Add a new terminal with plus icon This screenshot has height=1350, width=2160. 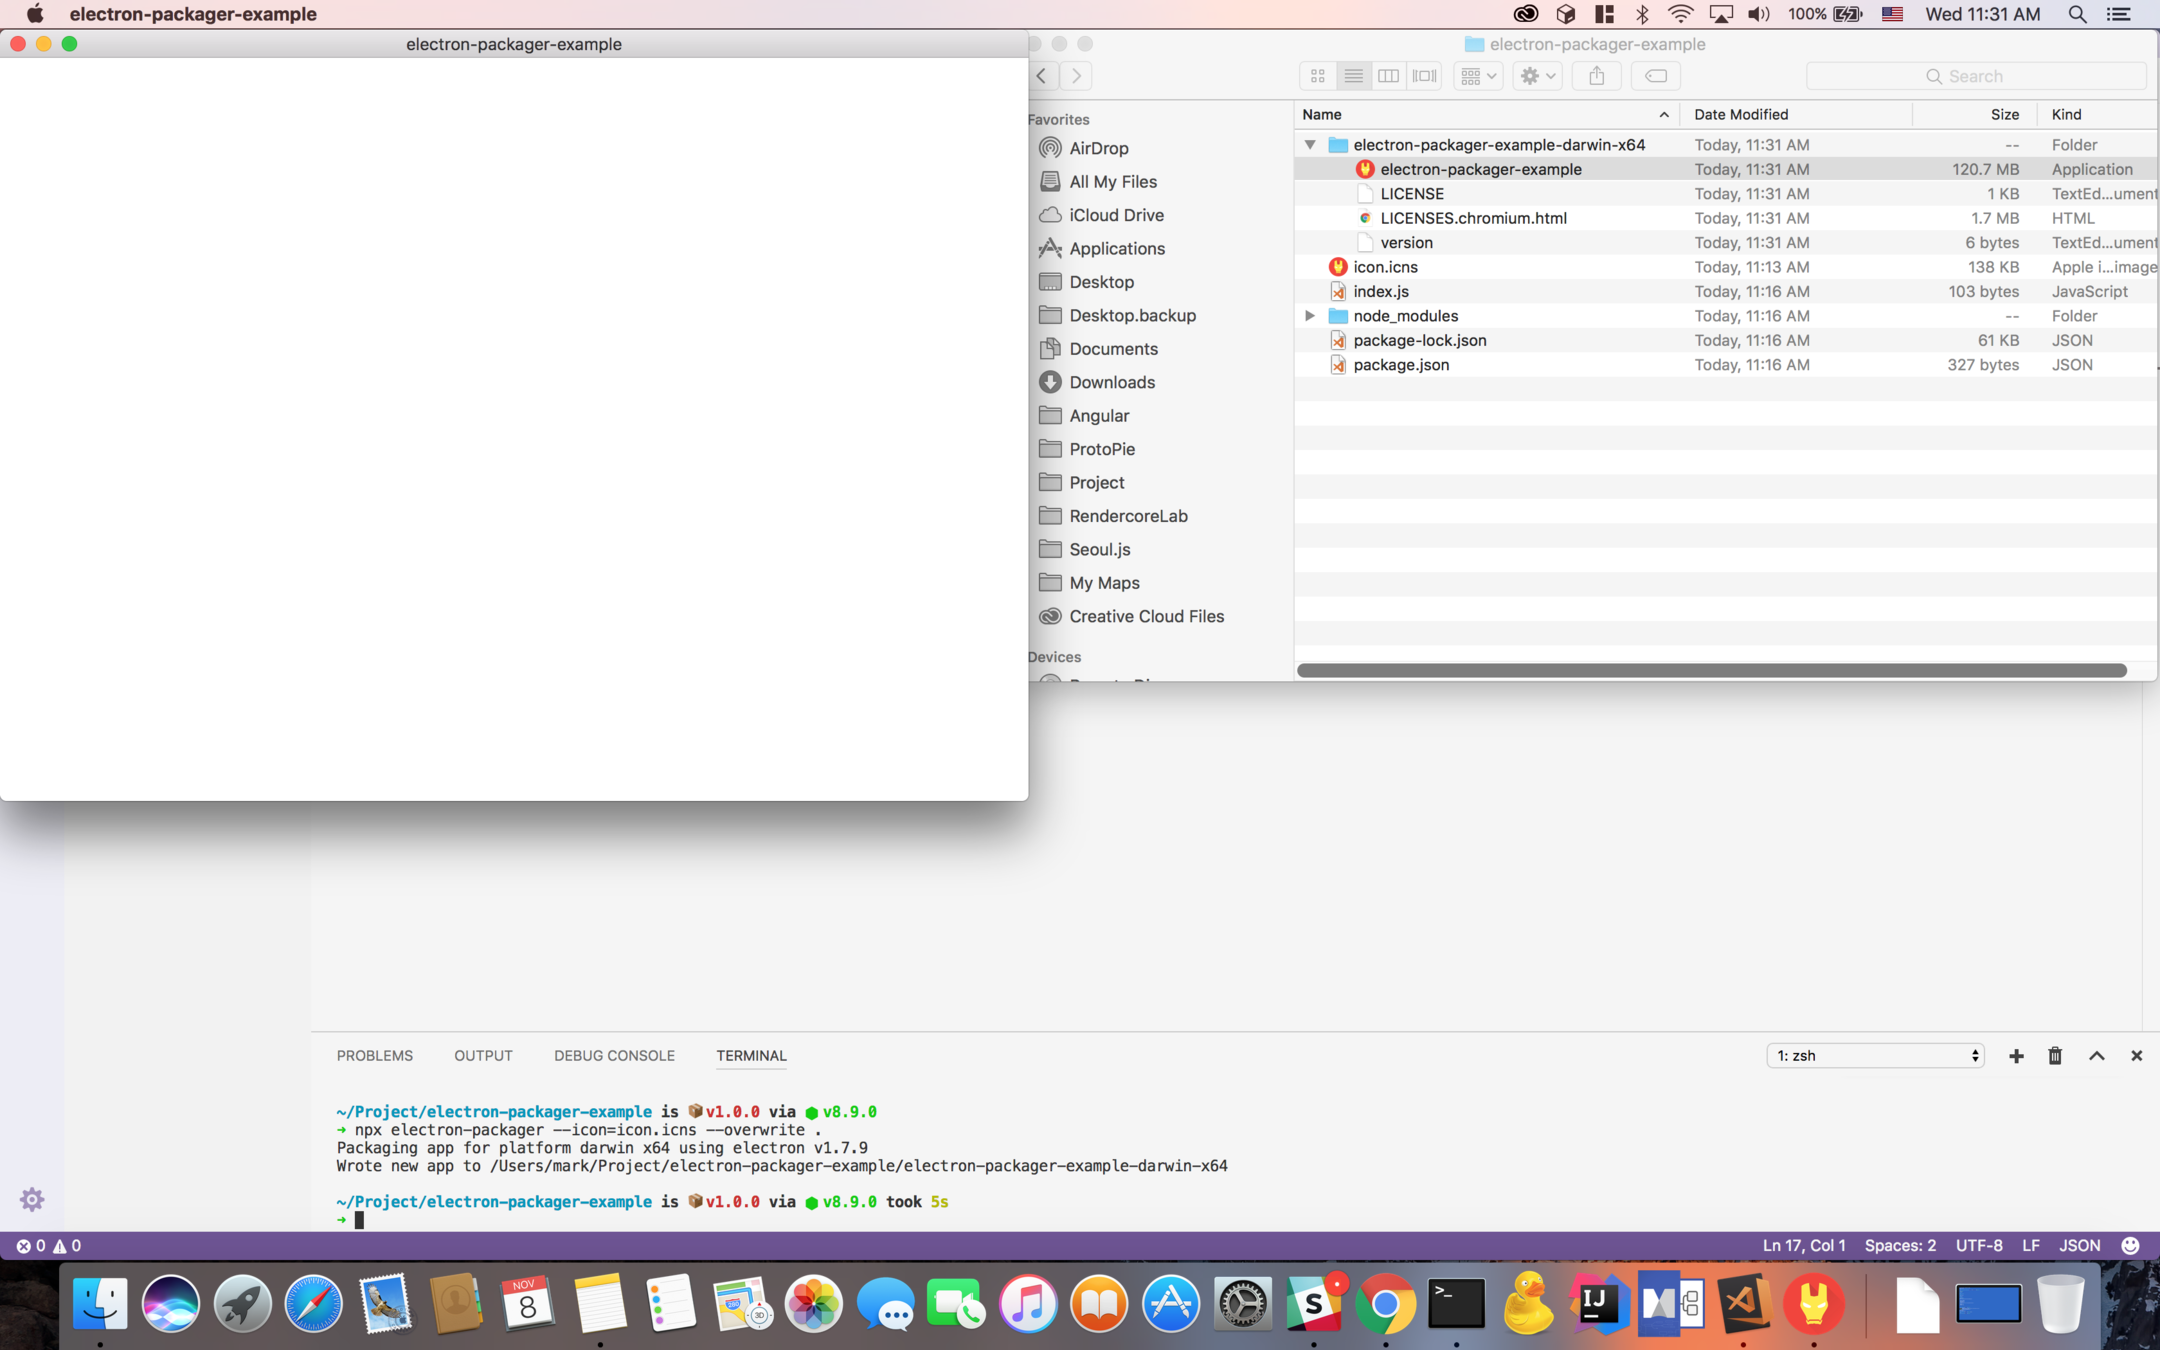point(2016,1056)
